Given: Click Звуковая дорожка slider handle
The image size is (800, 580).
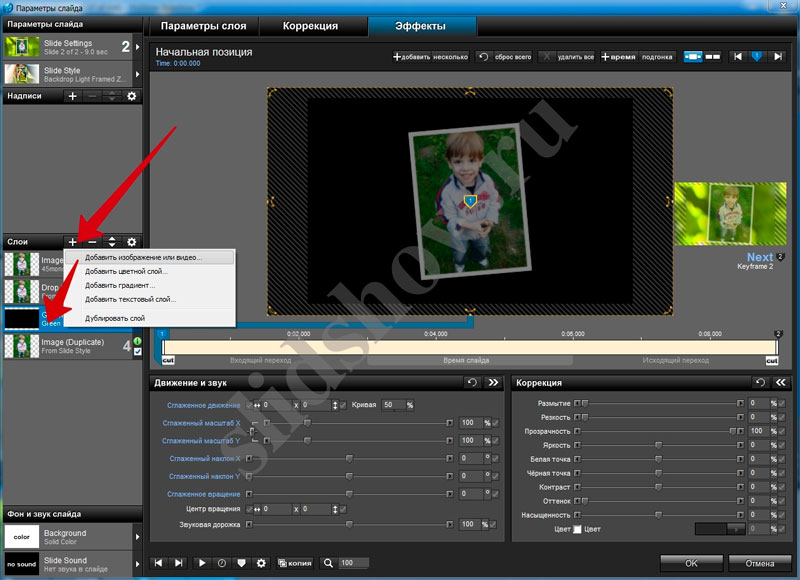Looking at the screenshot, I should [x=349, y=524].
